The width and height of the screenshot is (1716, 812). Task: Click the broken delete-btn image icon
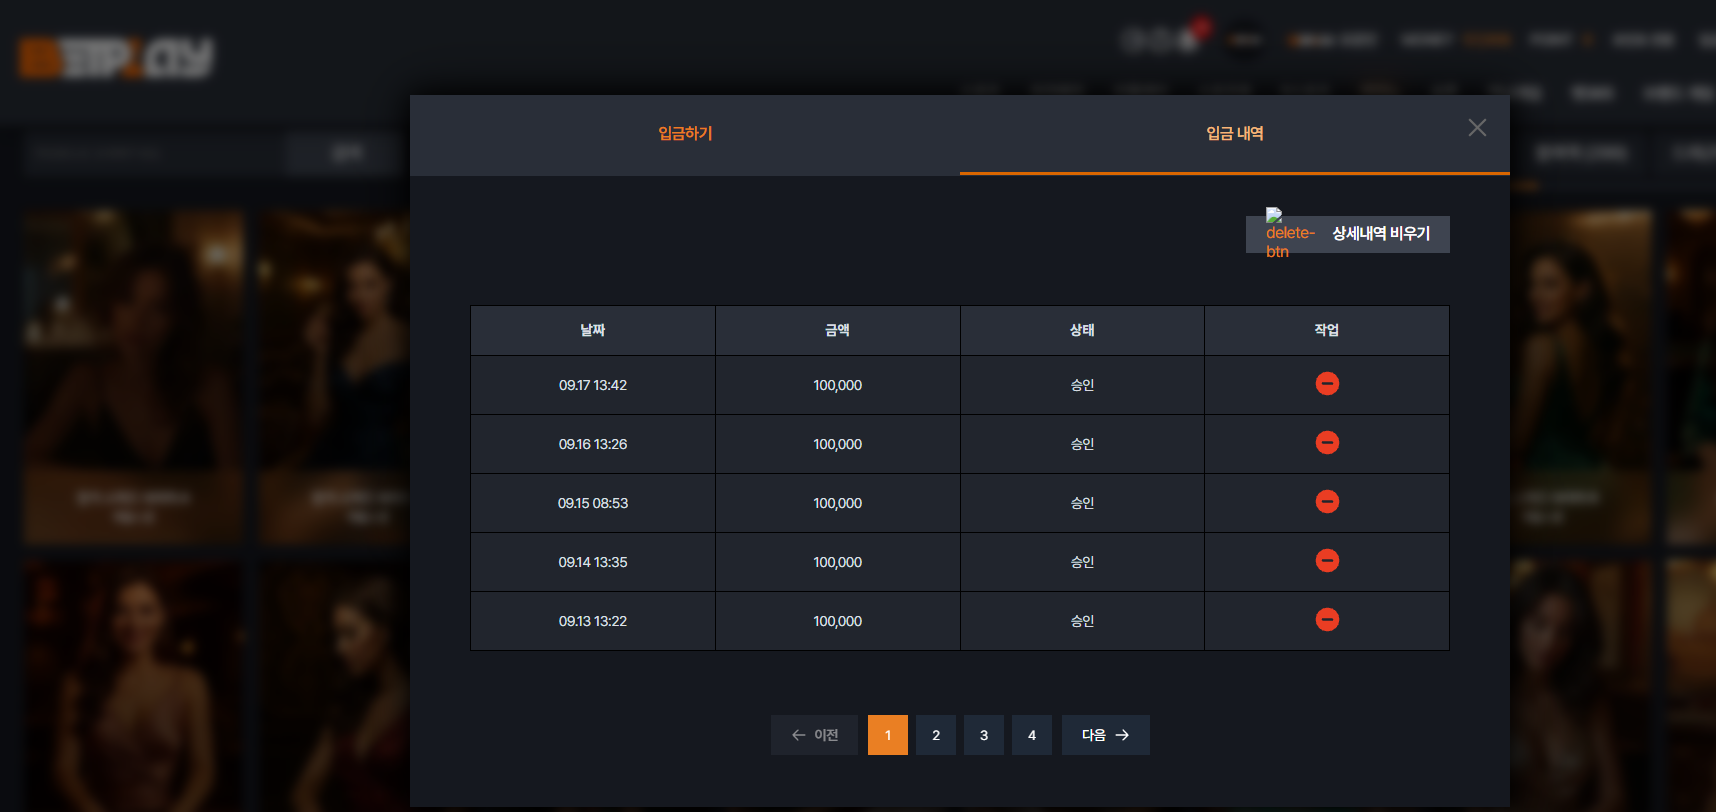click(x=1290, y=233)
